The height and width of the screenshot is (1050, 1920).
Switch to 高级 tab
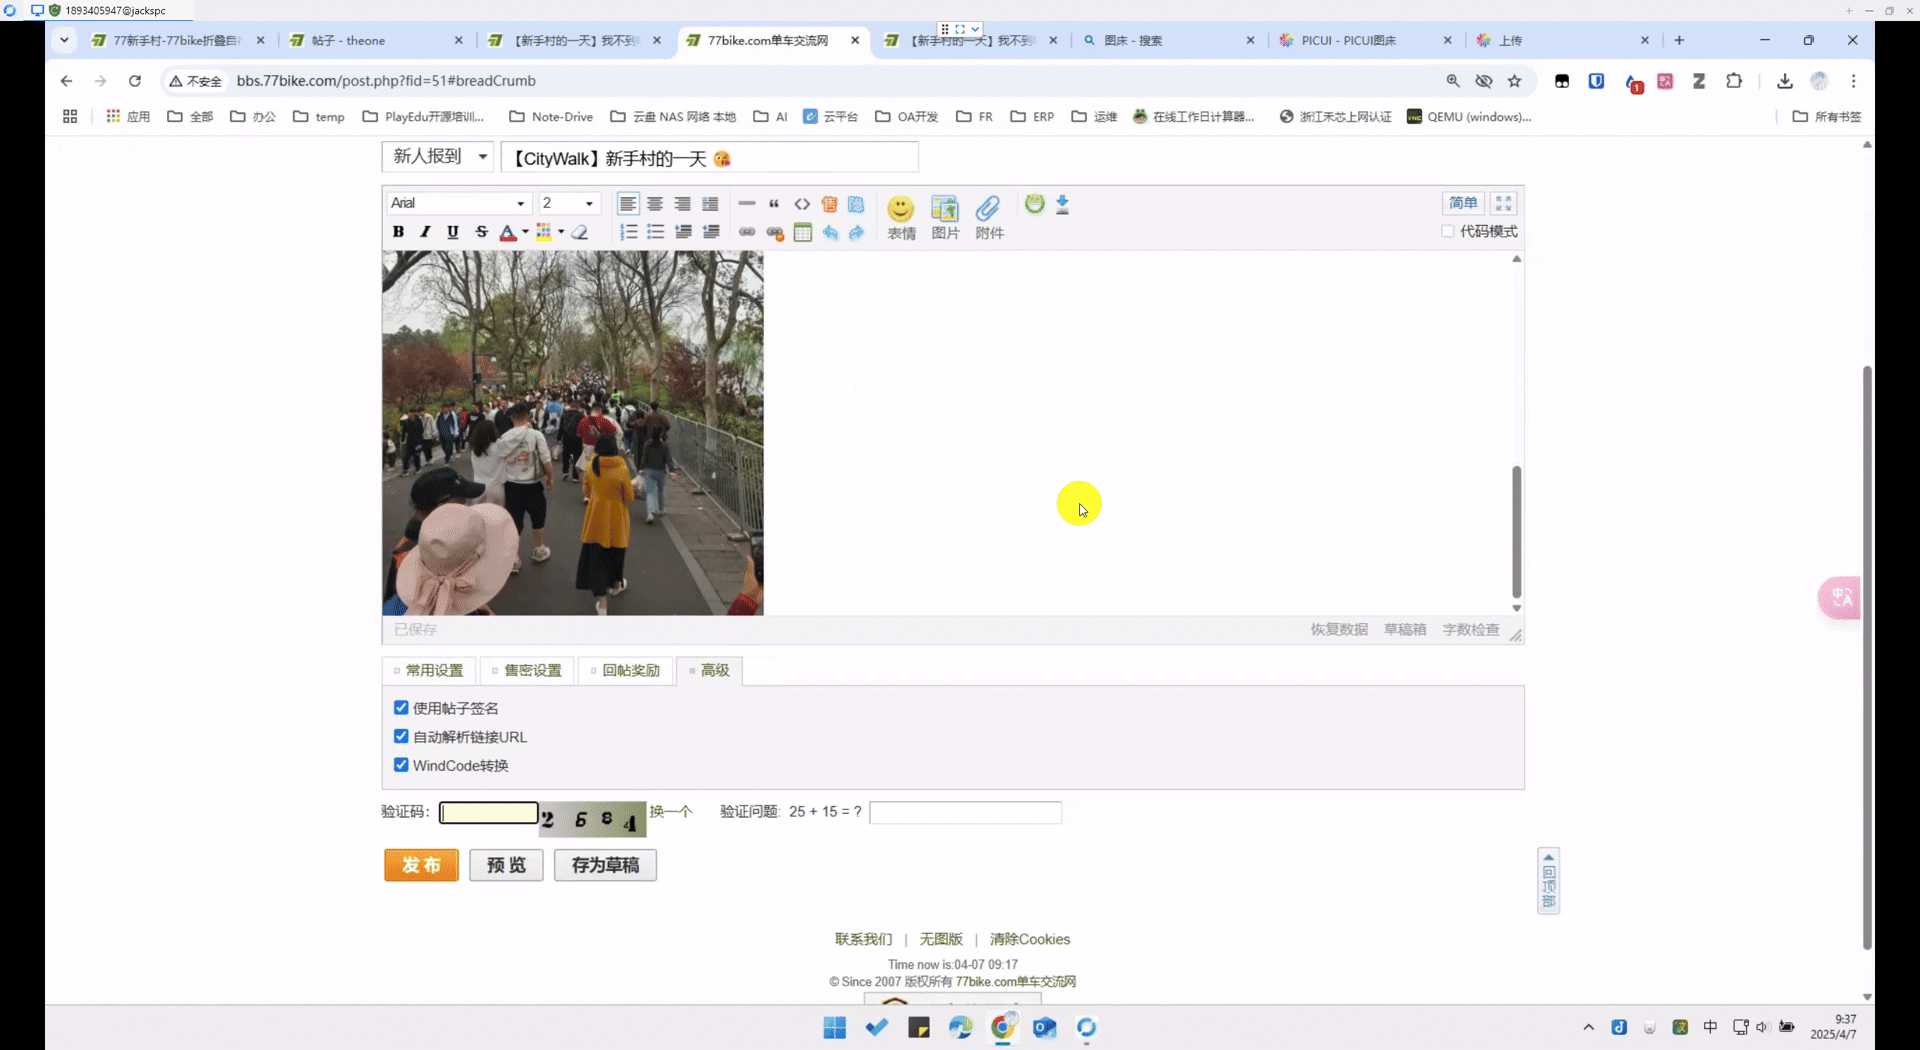click(x=709, y=670)
